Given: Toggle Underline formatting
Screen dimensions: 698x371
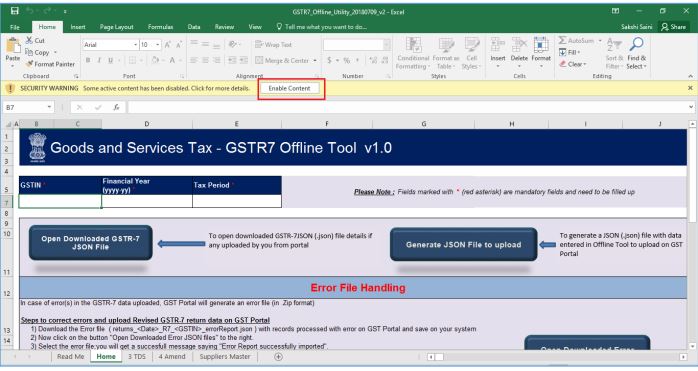Looking at the screenshot, I should point(110,60).
